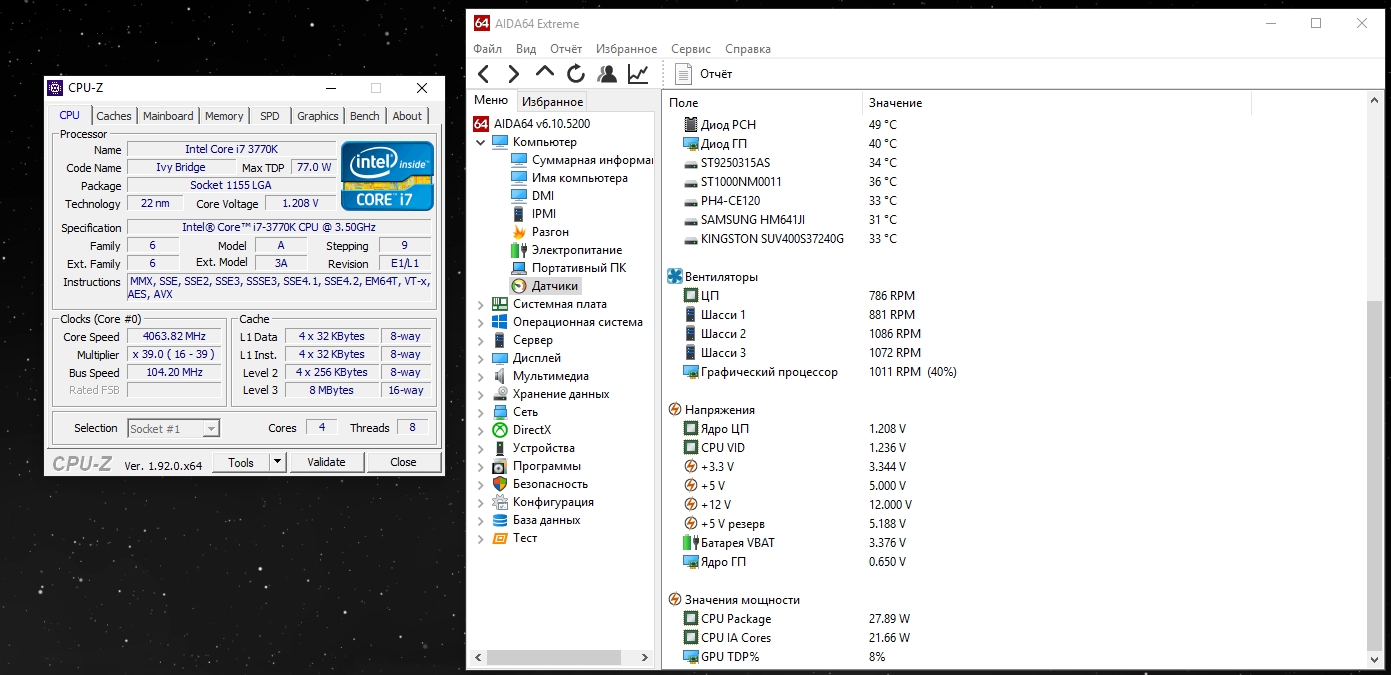This screenshot has height=675, width=1391.
Task: Click the DirectX Xbox icon in tree
Action: pos(500,430)
